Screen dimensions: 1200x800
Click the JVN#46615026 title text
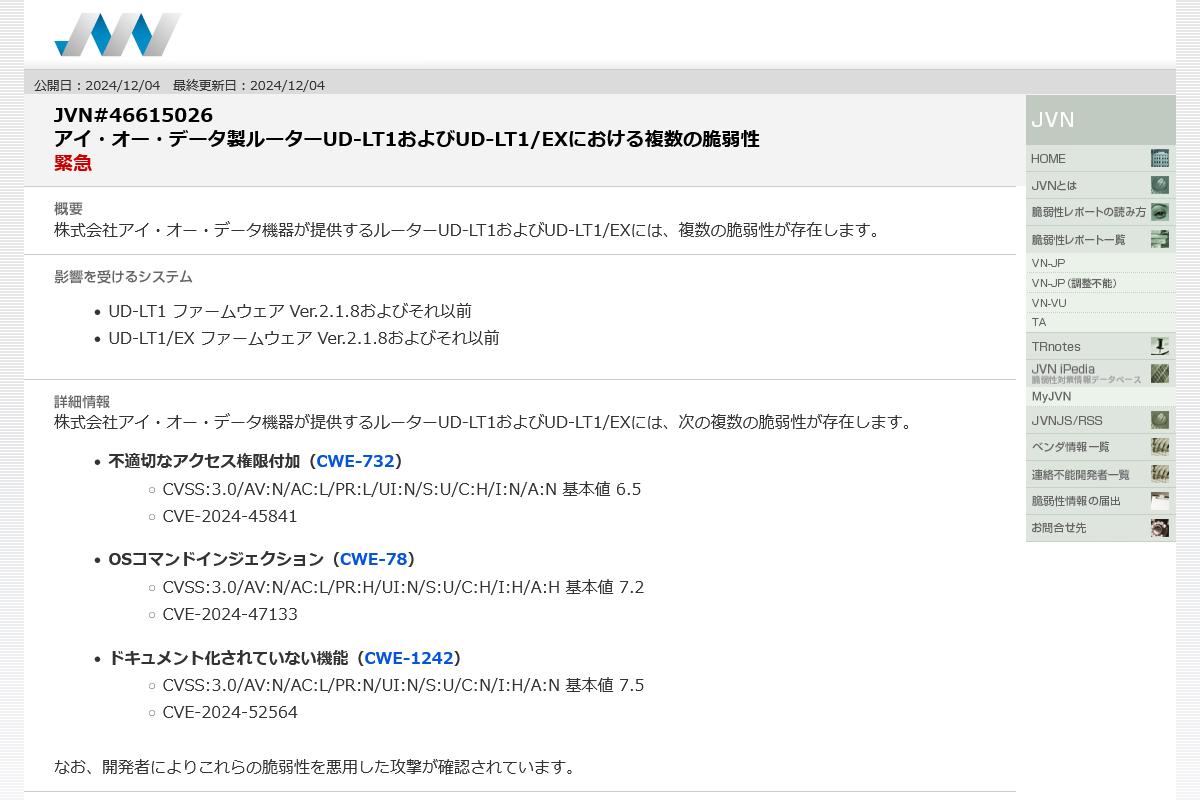point(133,115)
